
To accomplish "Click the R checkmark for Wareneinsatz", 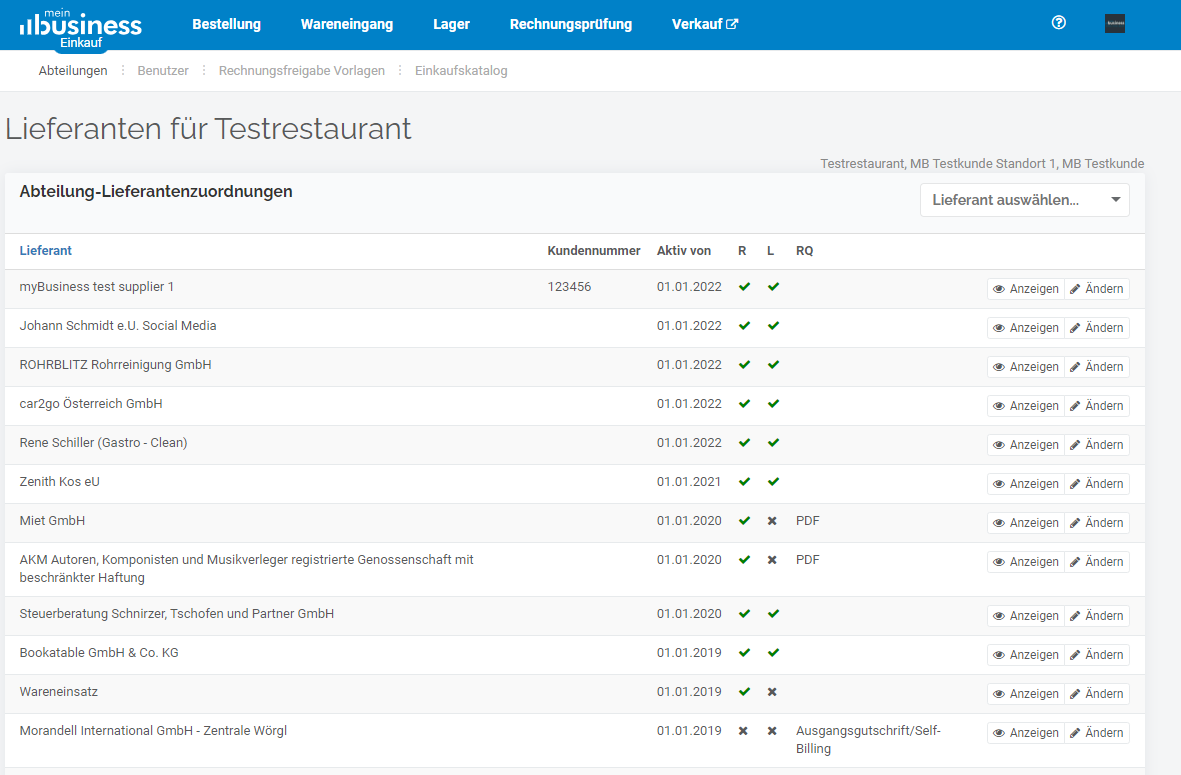I will tap(744, 692).
